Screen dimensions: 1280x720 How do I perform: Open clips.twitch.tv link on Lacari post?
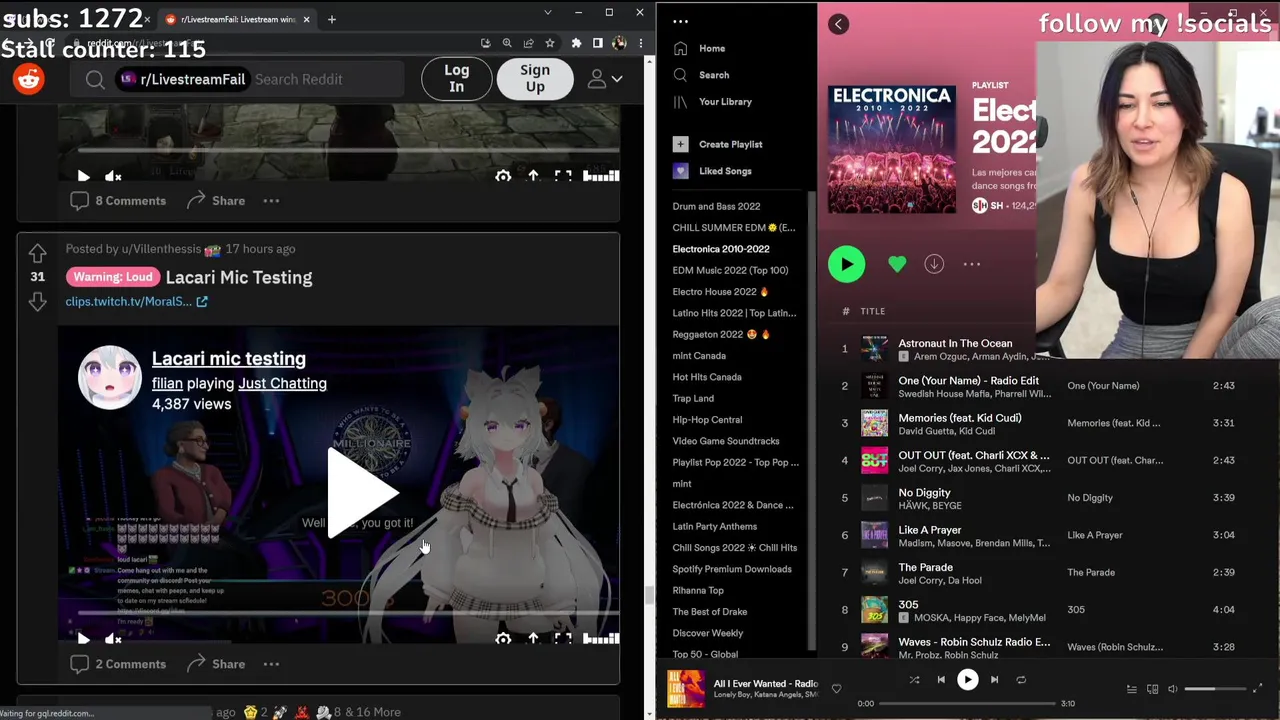click(136, 301)
